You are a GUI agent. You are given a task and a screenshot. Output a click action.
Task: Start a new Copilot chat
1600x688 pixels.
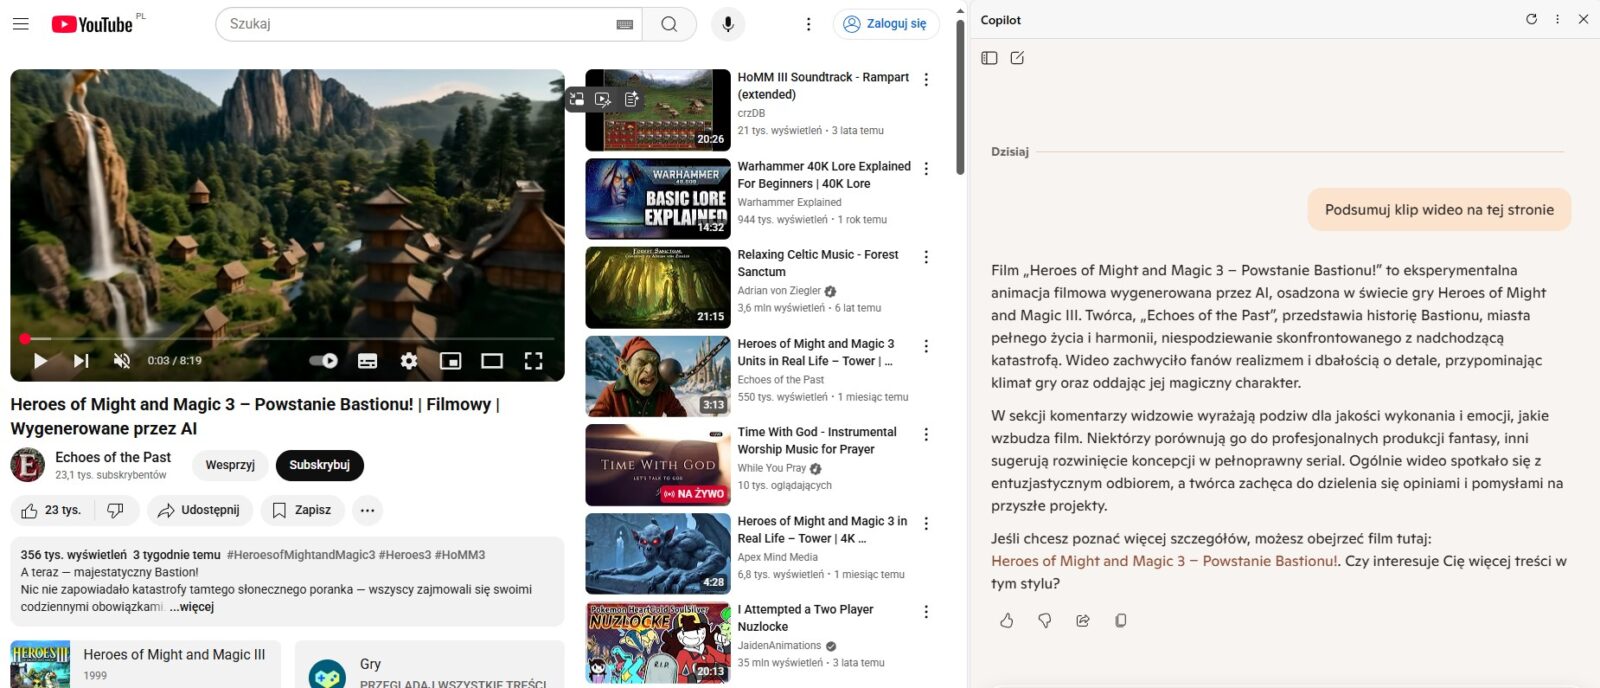click(x=1017, y=58)
